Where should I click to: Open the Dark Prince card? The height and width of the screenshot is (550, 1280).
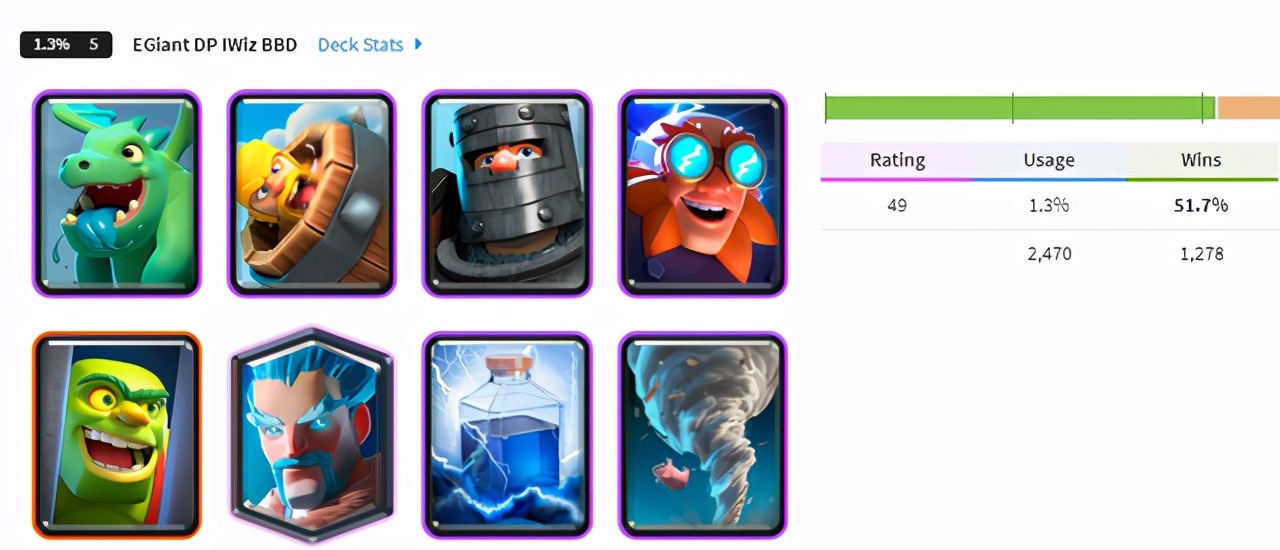507,194
